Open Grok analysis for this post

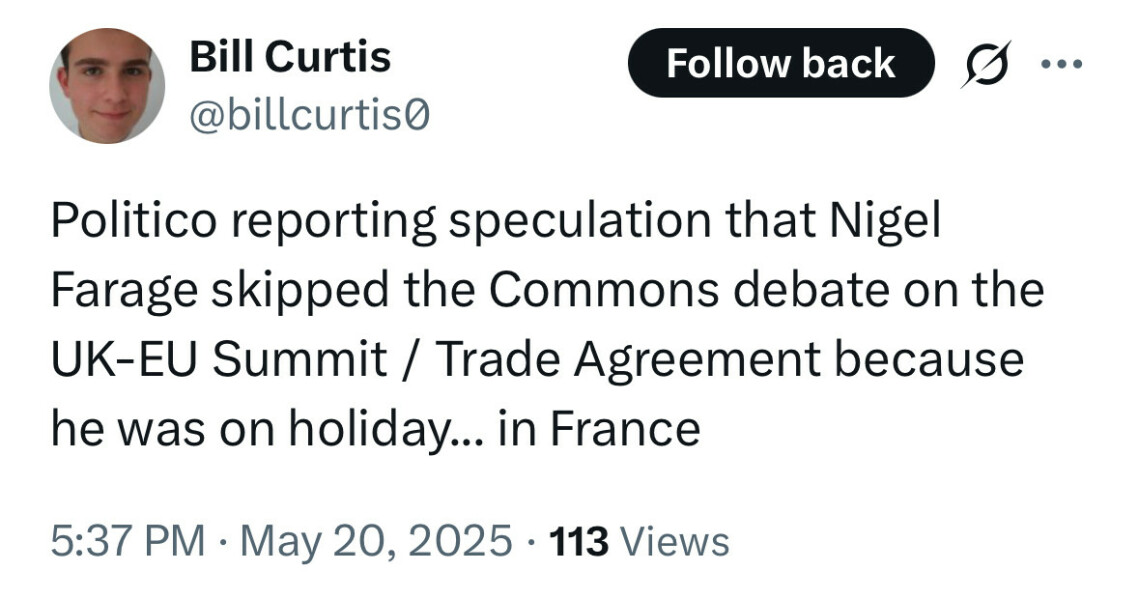click(986, 63)
